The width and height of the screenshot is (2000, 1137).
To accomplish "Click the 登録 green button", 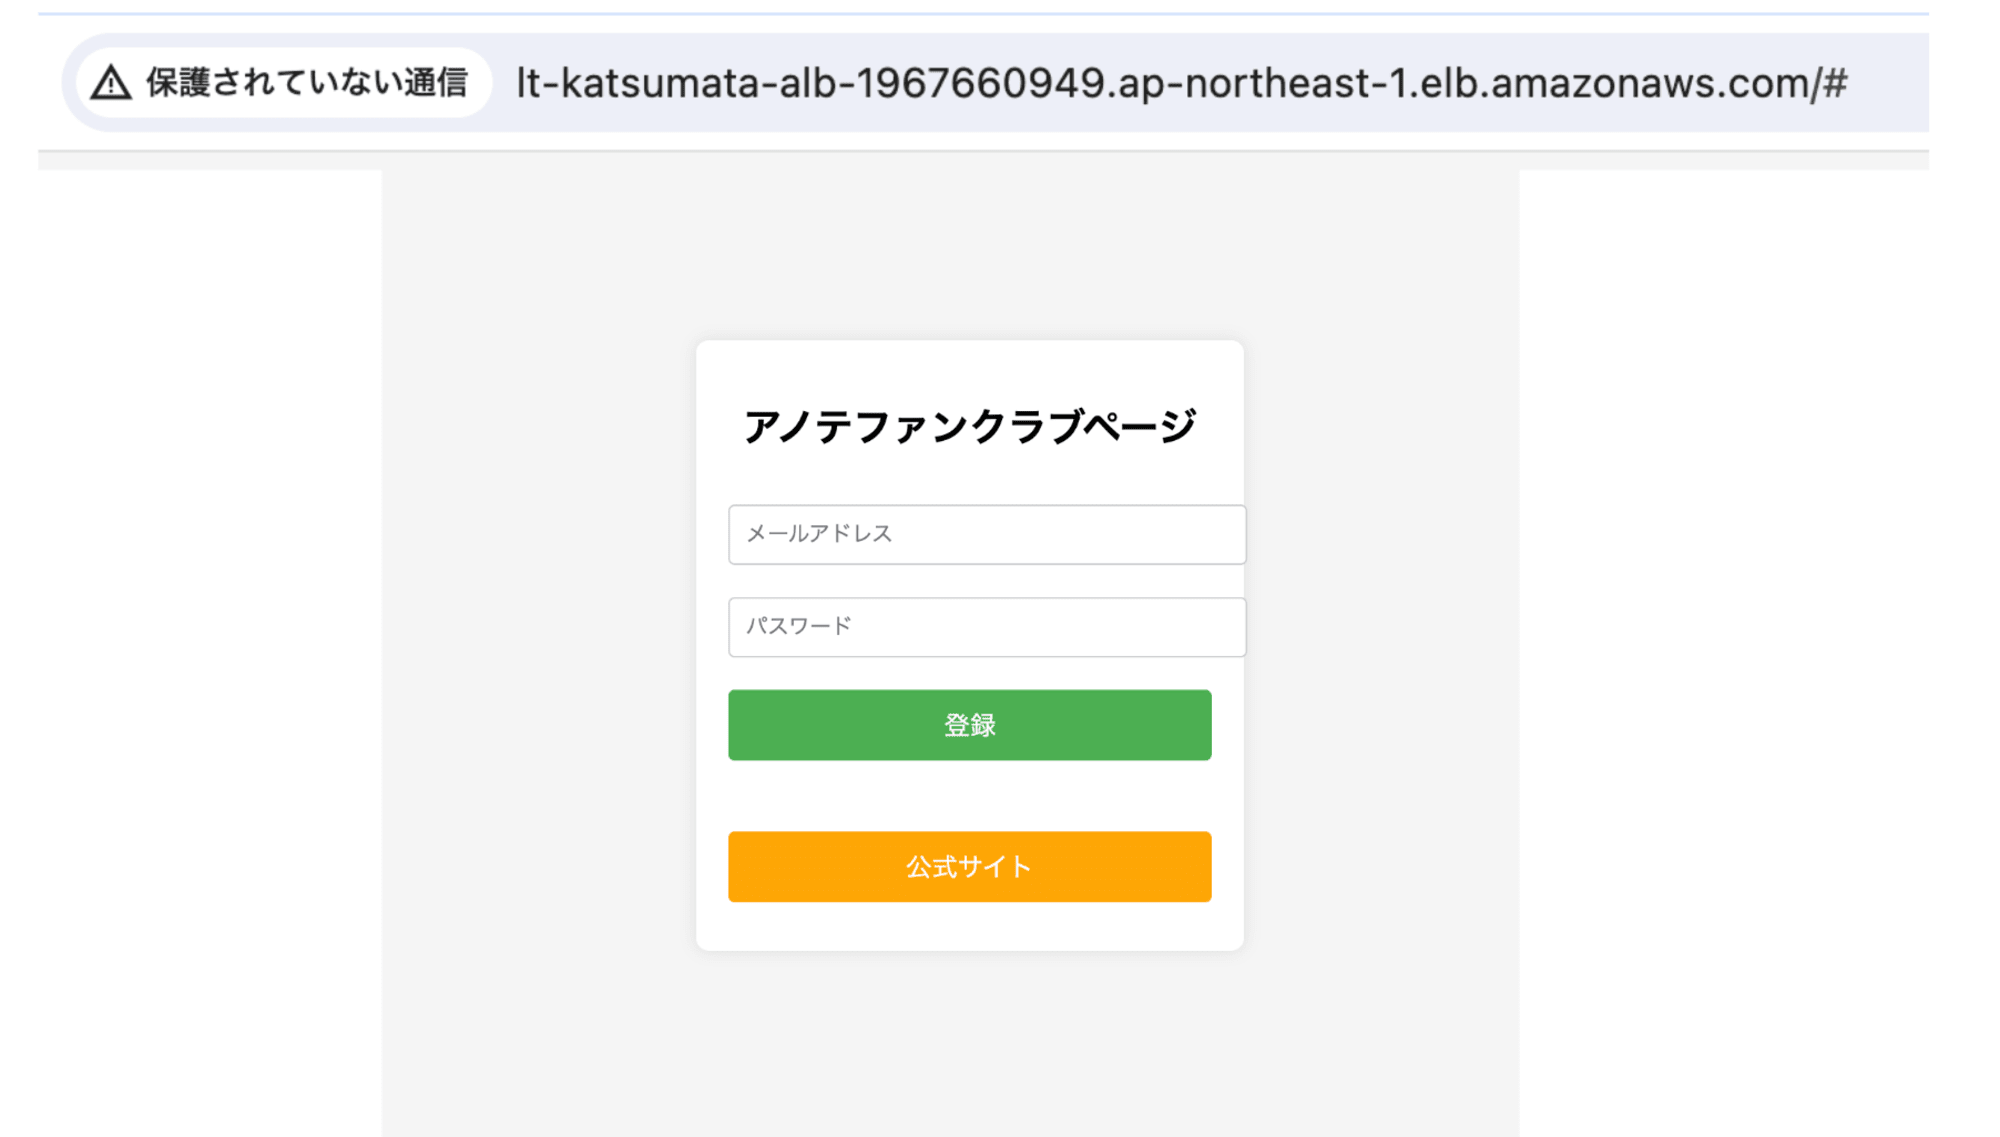I will click(x=970, y=725).
